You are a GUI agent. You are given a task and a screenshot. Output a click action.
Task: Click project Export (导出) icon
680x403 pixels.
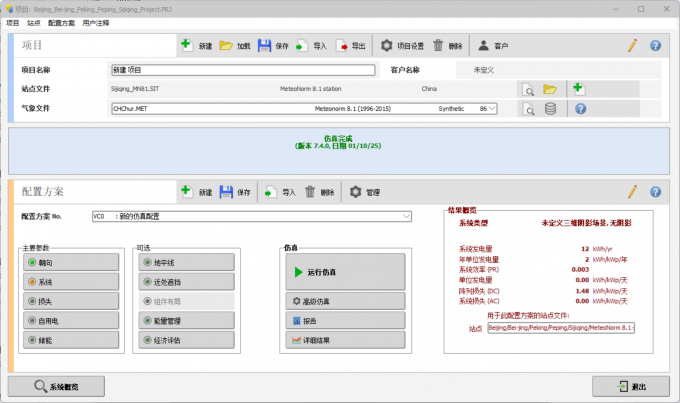coord(342,45)
